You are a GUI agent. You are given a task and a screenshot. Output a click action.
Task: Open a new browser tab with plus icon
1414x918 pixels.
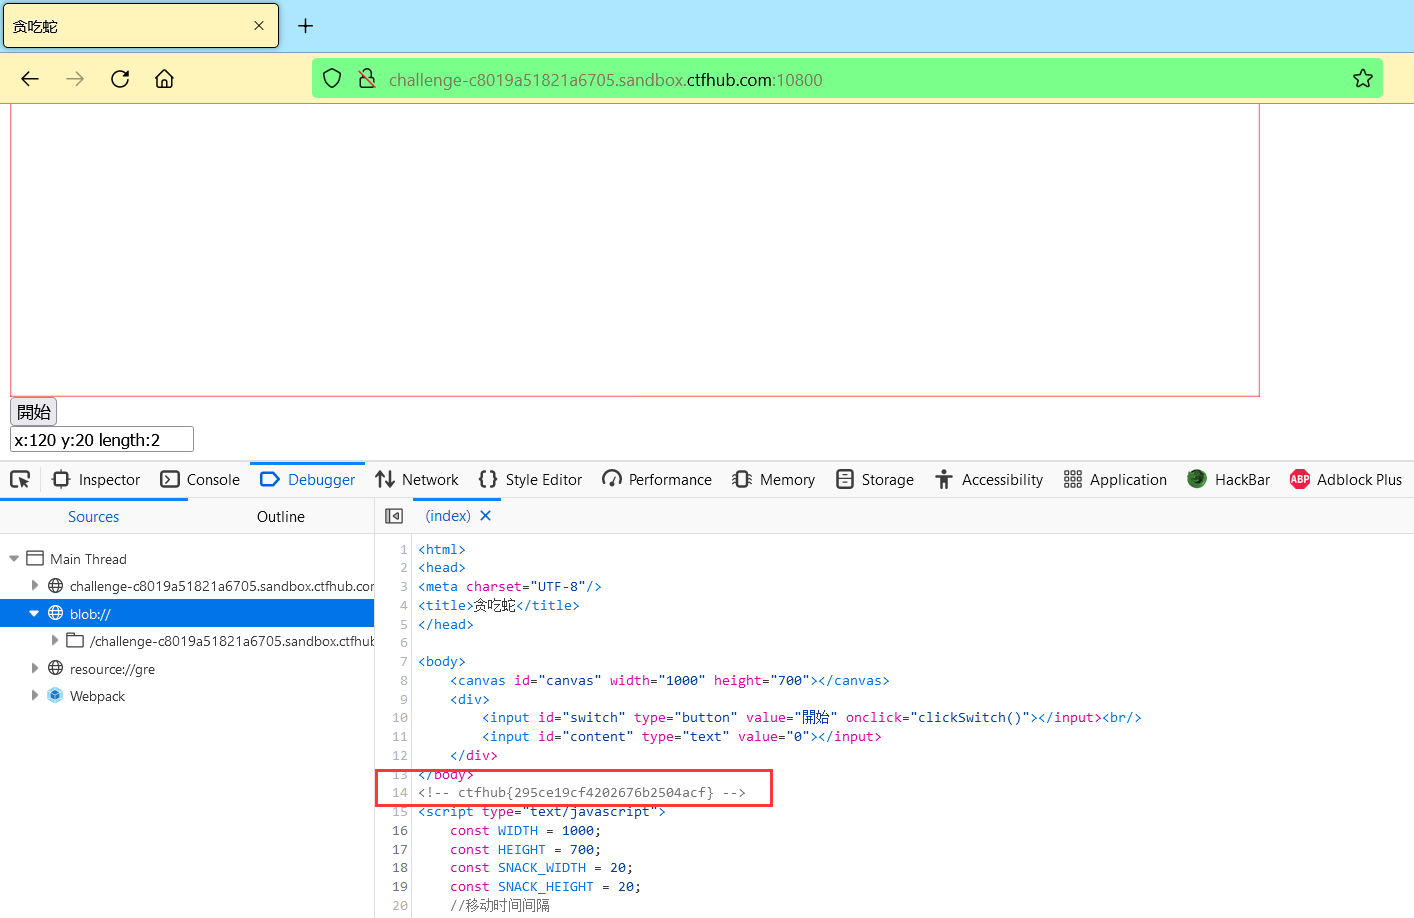pyautogui.click(x=306, y=26)
